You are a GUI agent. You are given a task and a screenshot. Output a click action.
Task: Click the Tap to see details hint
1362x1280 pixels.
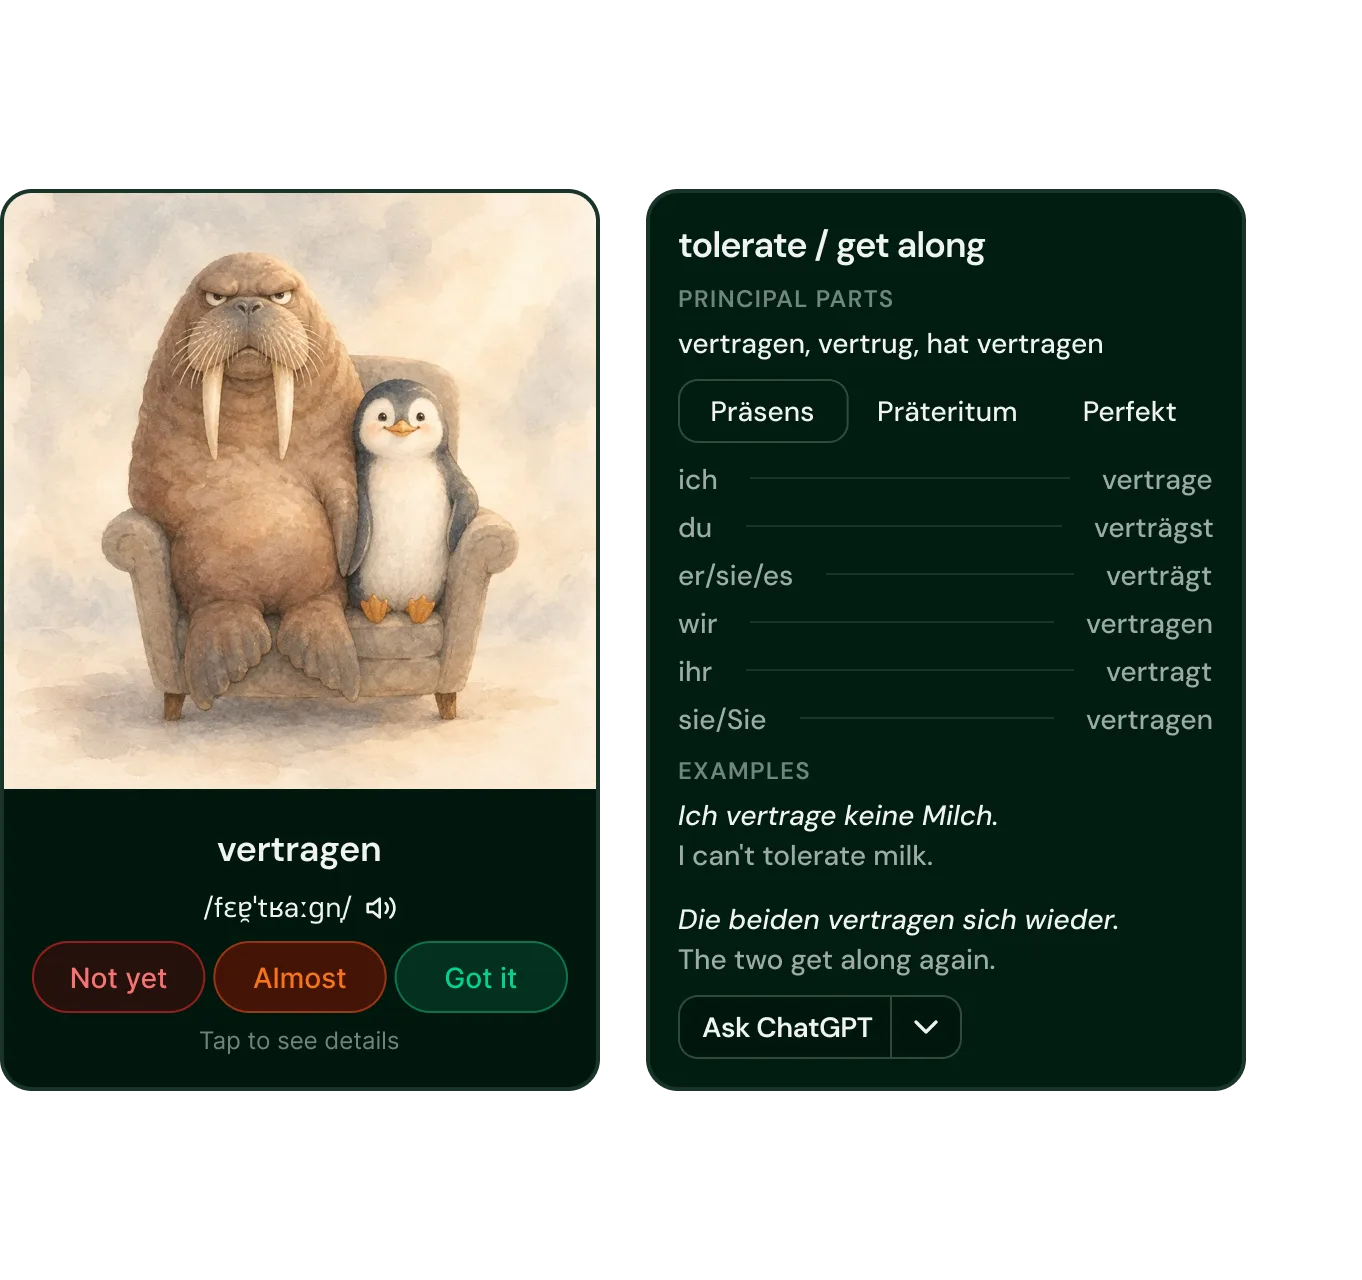click(x=299, y=1041)
